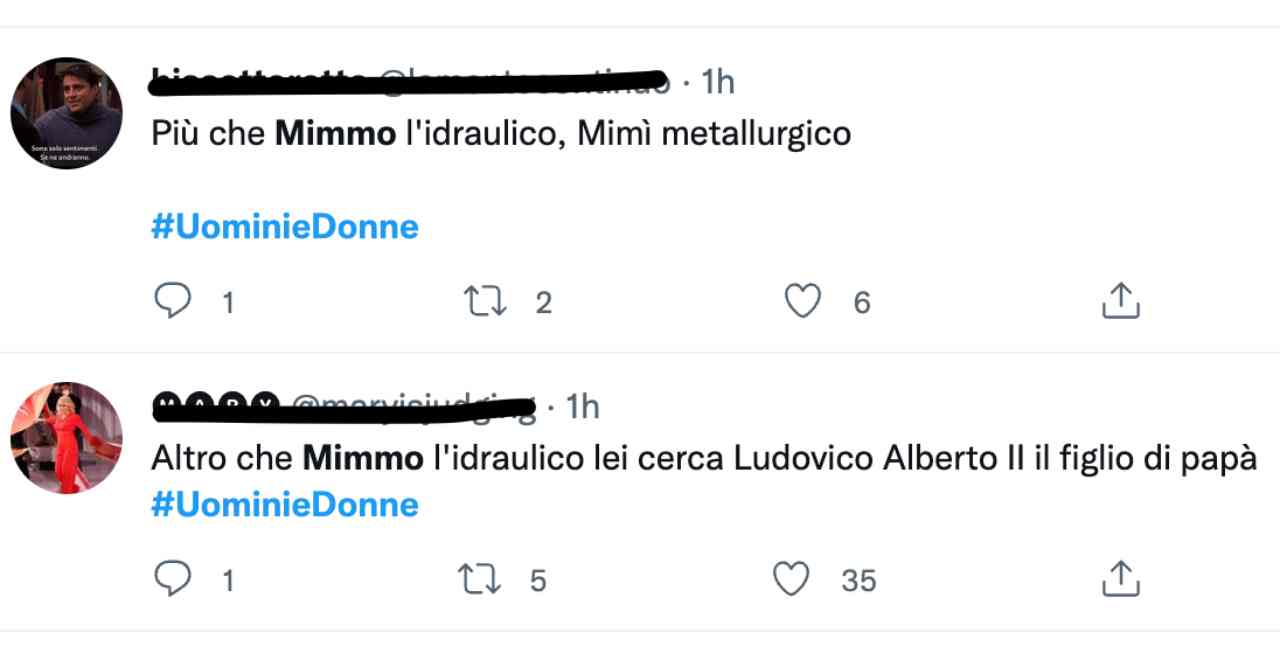Reply to the Ludovico Alberto II tweet
The height and width of the screenshot is (646, 1280).
point(172,579)
